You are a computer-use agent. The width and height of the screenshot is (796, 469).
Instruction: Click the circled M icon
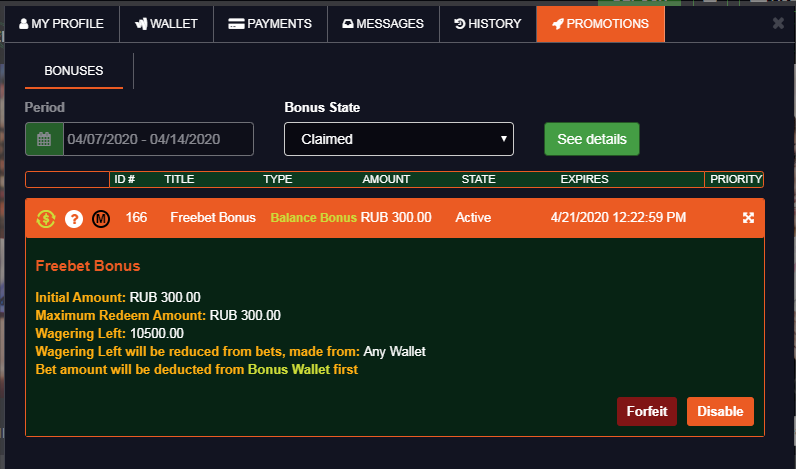click(x=101, y=218)
